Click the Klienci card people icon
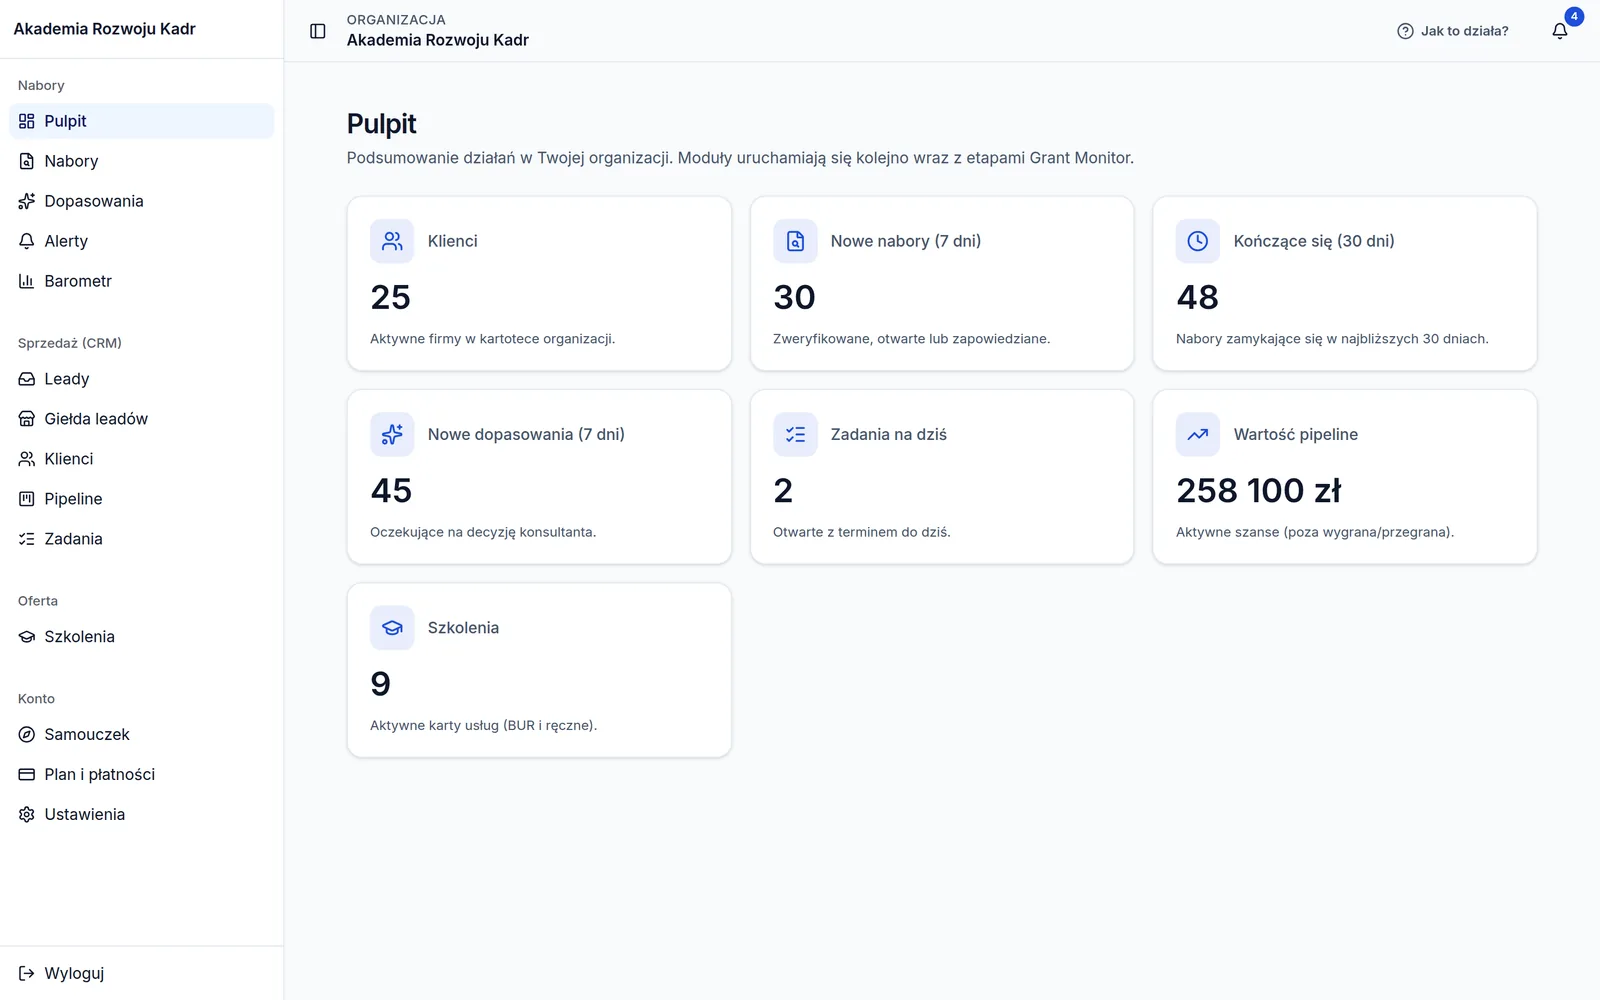The image size is (1600, 1000). (392, 241)
